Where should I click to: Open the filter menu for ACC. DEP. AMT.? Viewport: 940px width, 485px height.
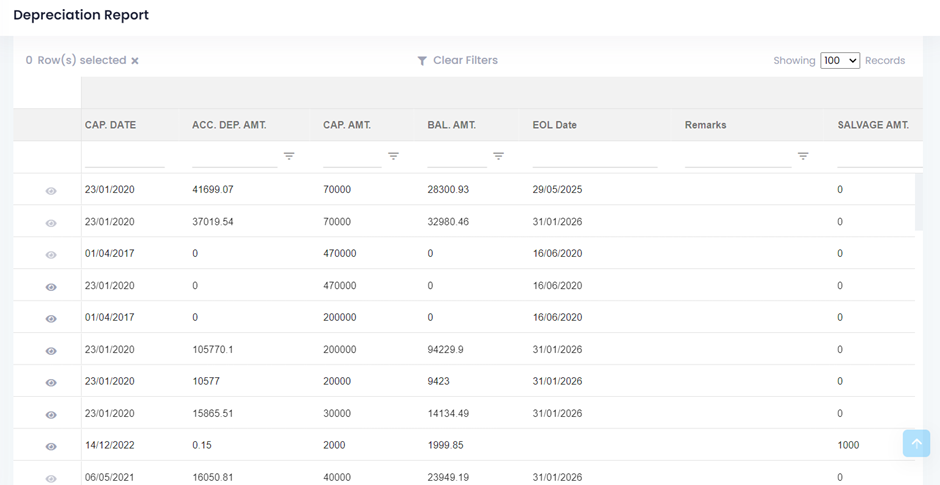289,156
